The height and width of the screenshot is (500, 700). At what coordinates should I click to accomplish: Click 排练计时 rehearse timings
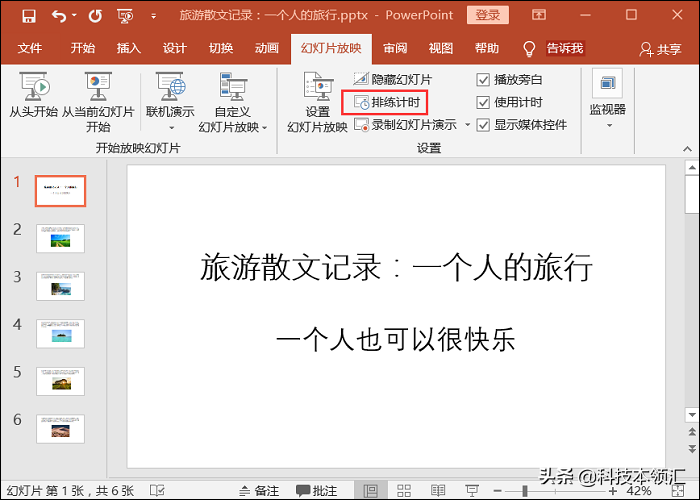(387, 102)
